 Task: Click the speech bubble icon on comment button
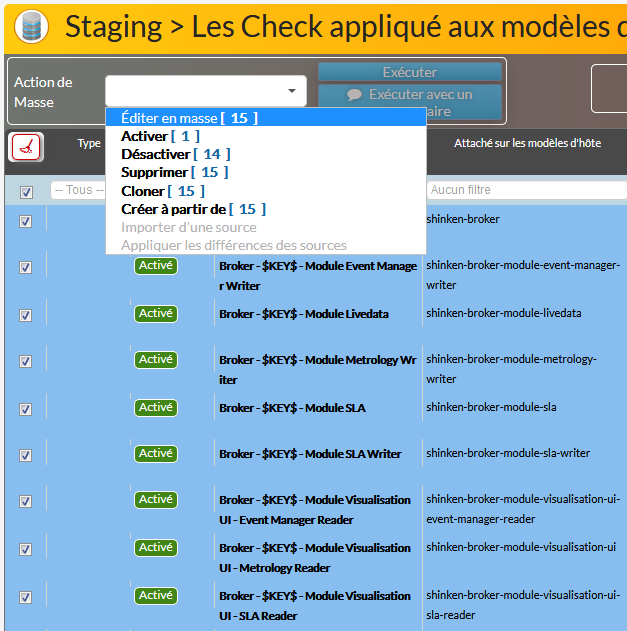(x=355, y=95)
